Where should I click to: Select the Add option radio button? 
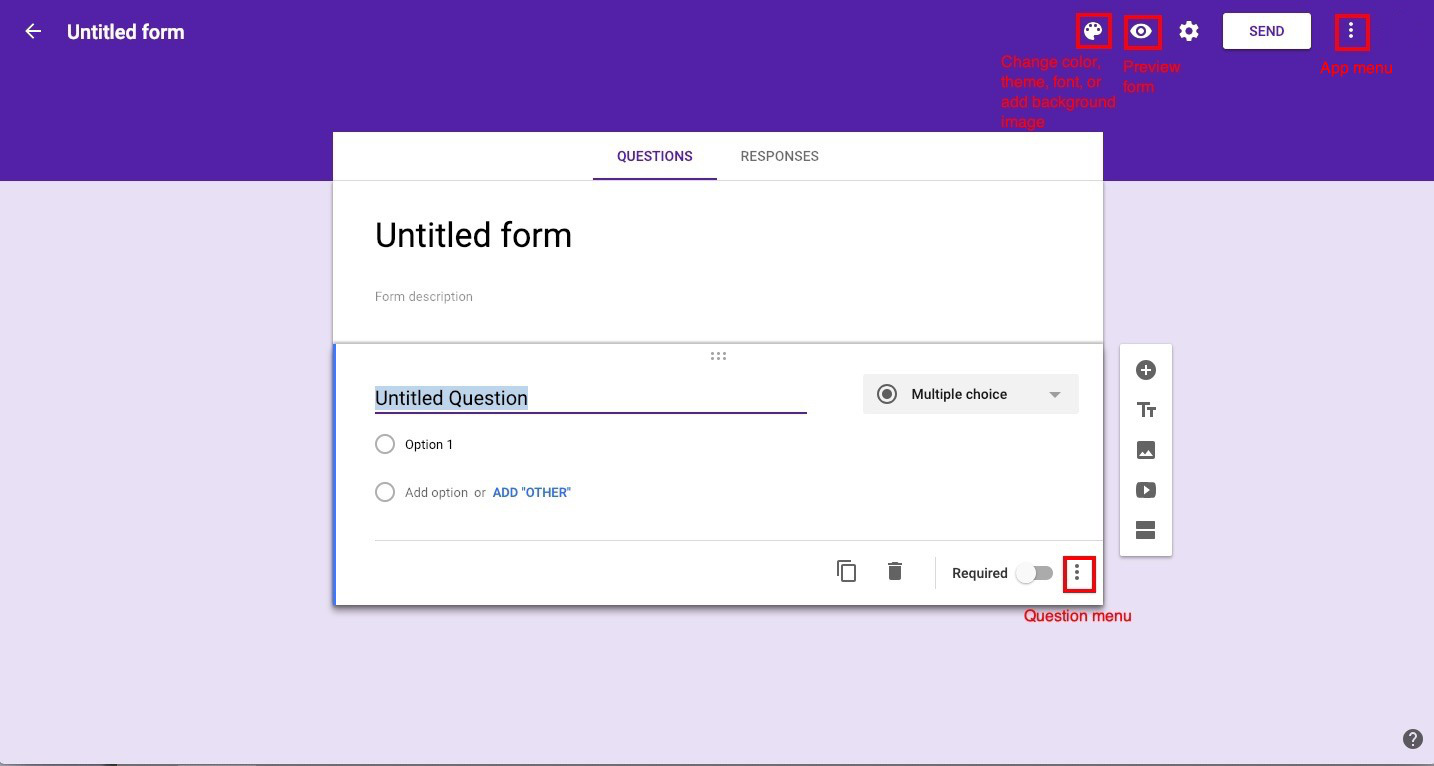[x=385, y=492]
